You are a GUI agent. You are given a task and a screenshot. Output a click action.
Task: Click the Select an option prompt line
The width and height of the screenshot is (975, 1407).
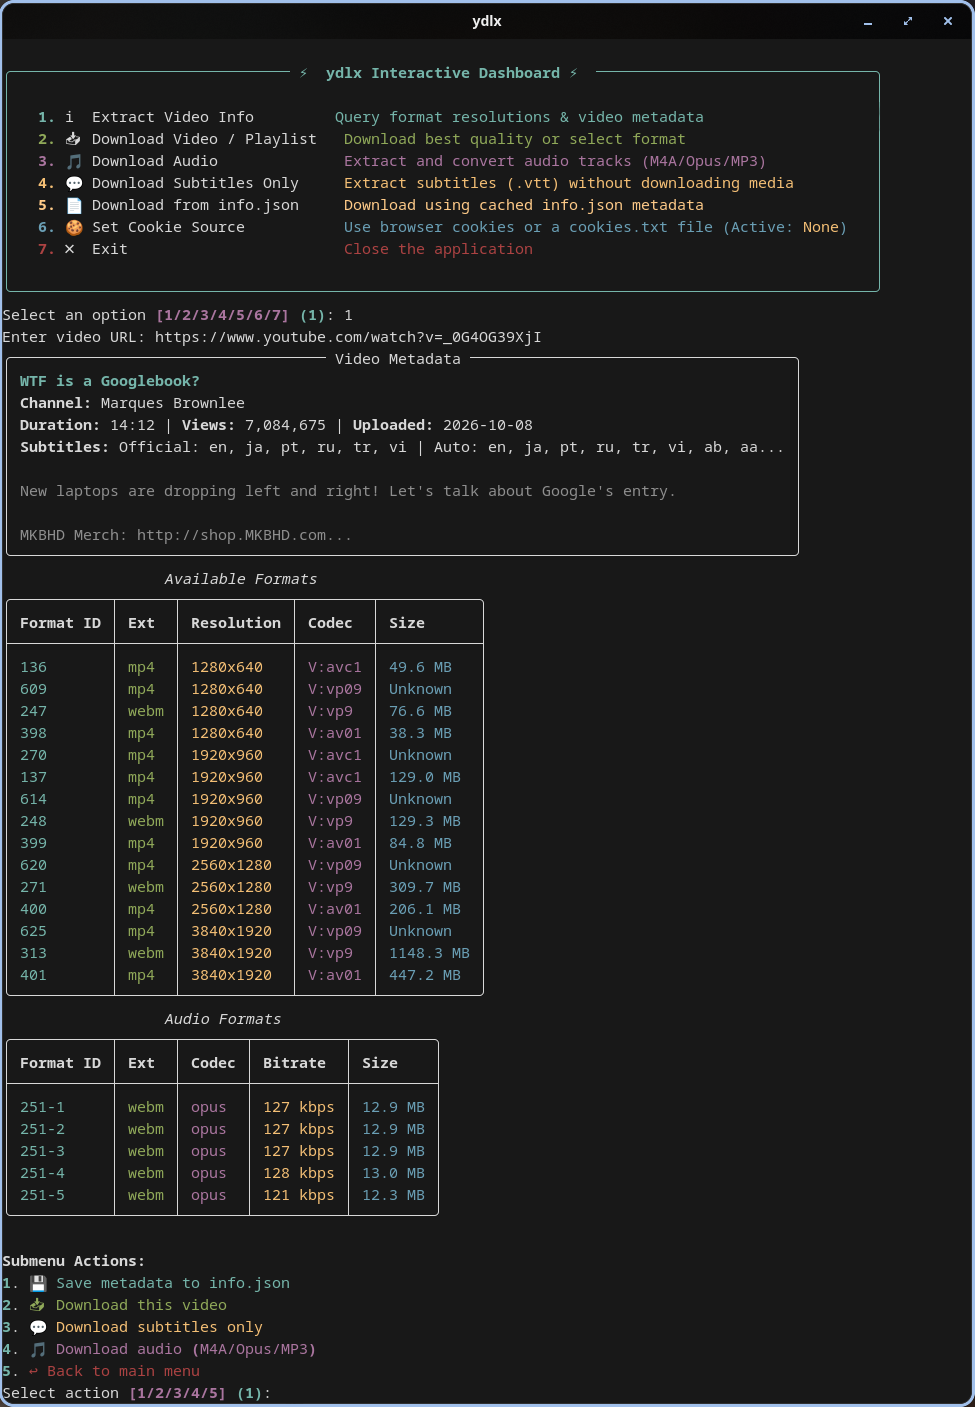[177, 315]
